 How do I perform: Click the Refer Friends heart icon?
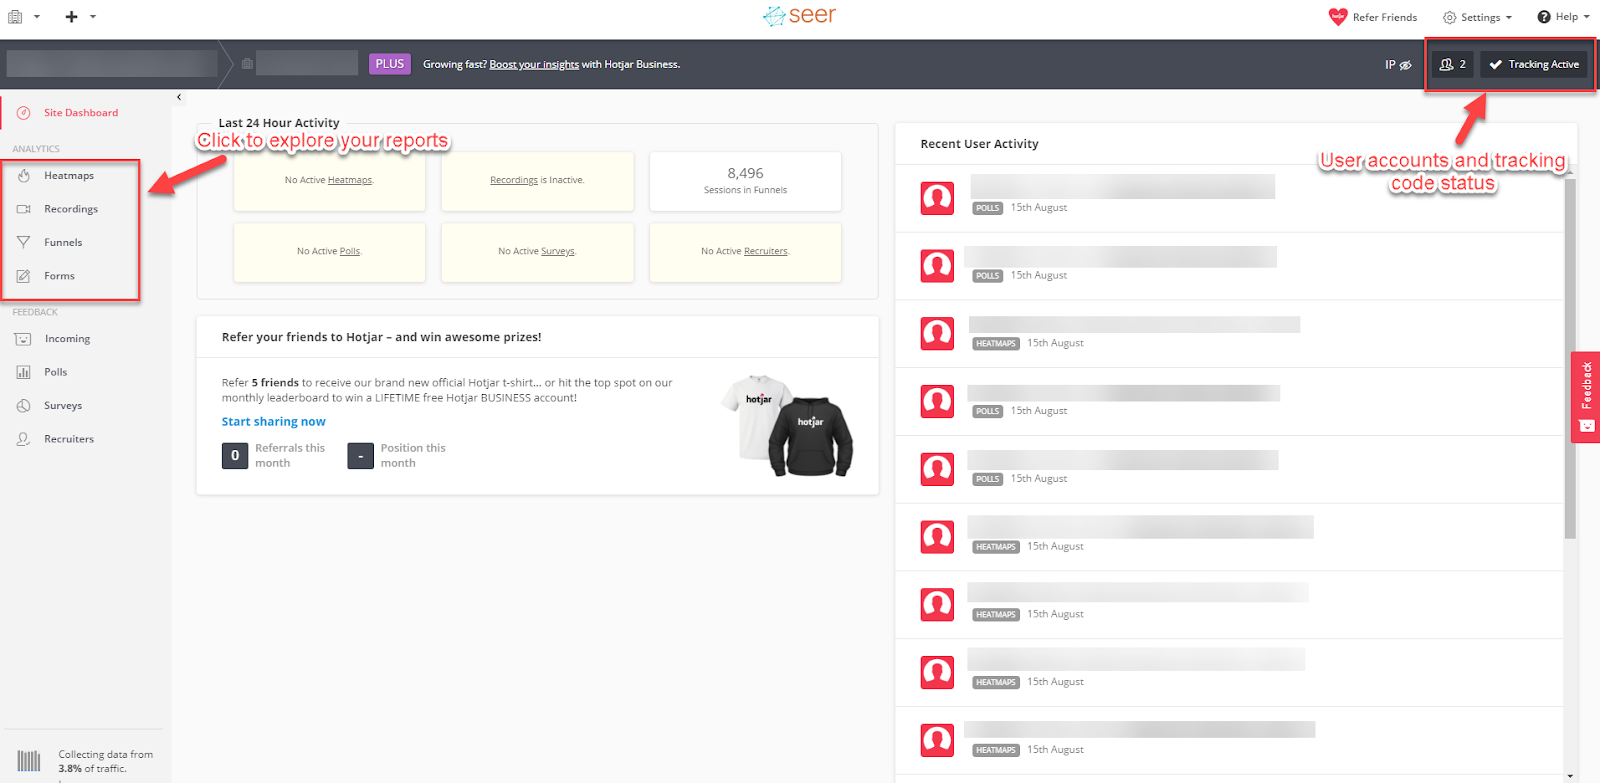1337,17
